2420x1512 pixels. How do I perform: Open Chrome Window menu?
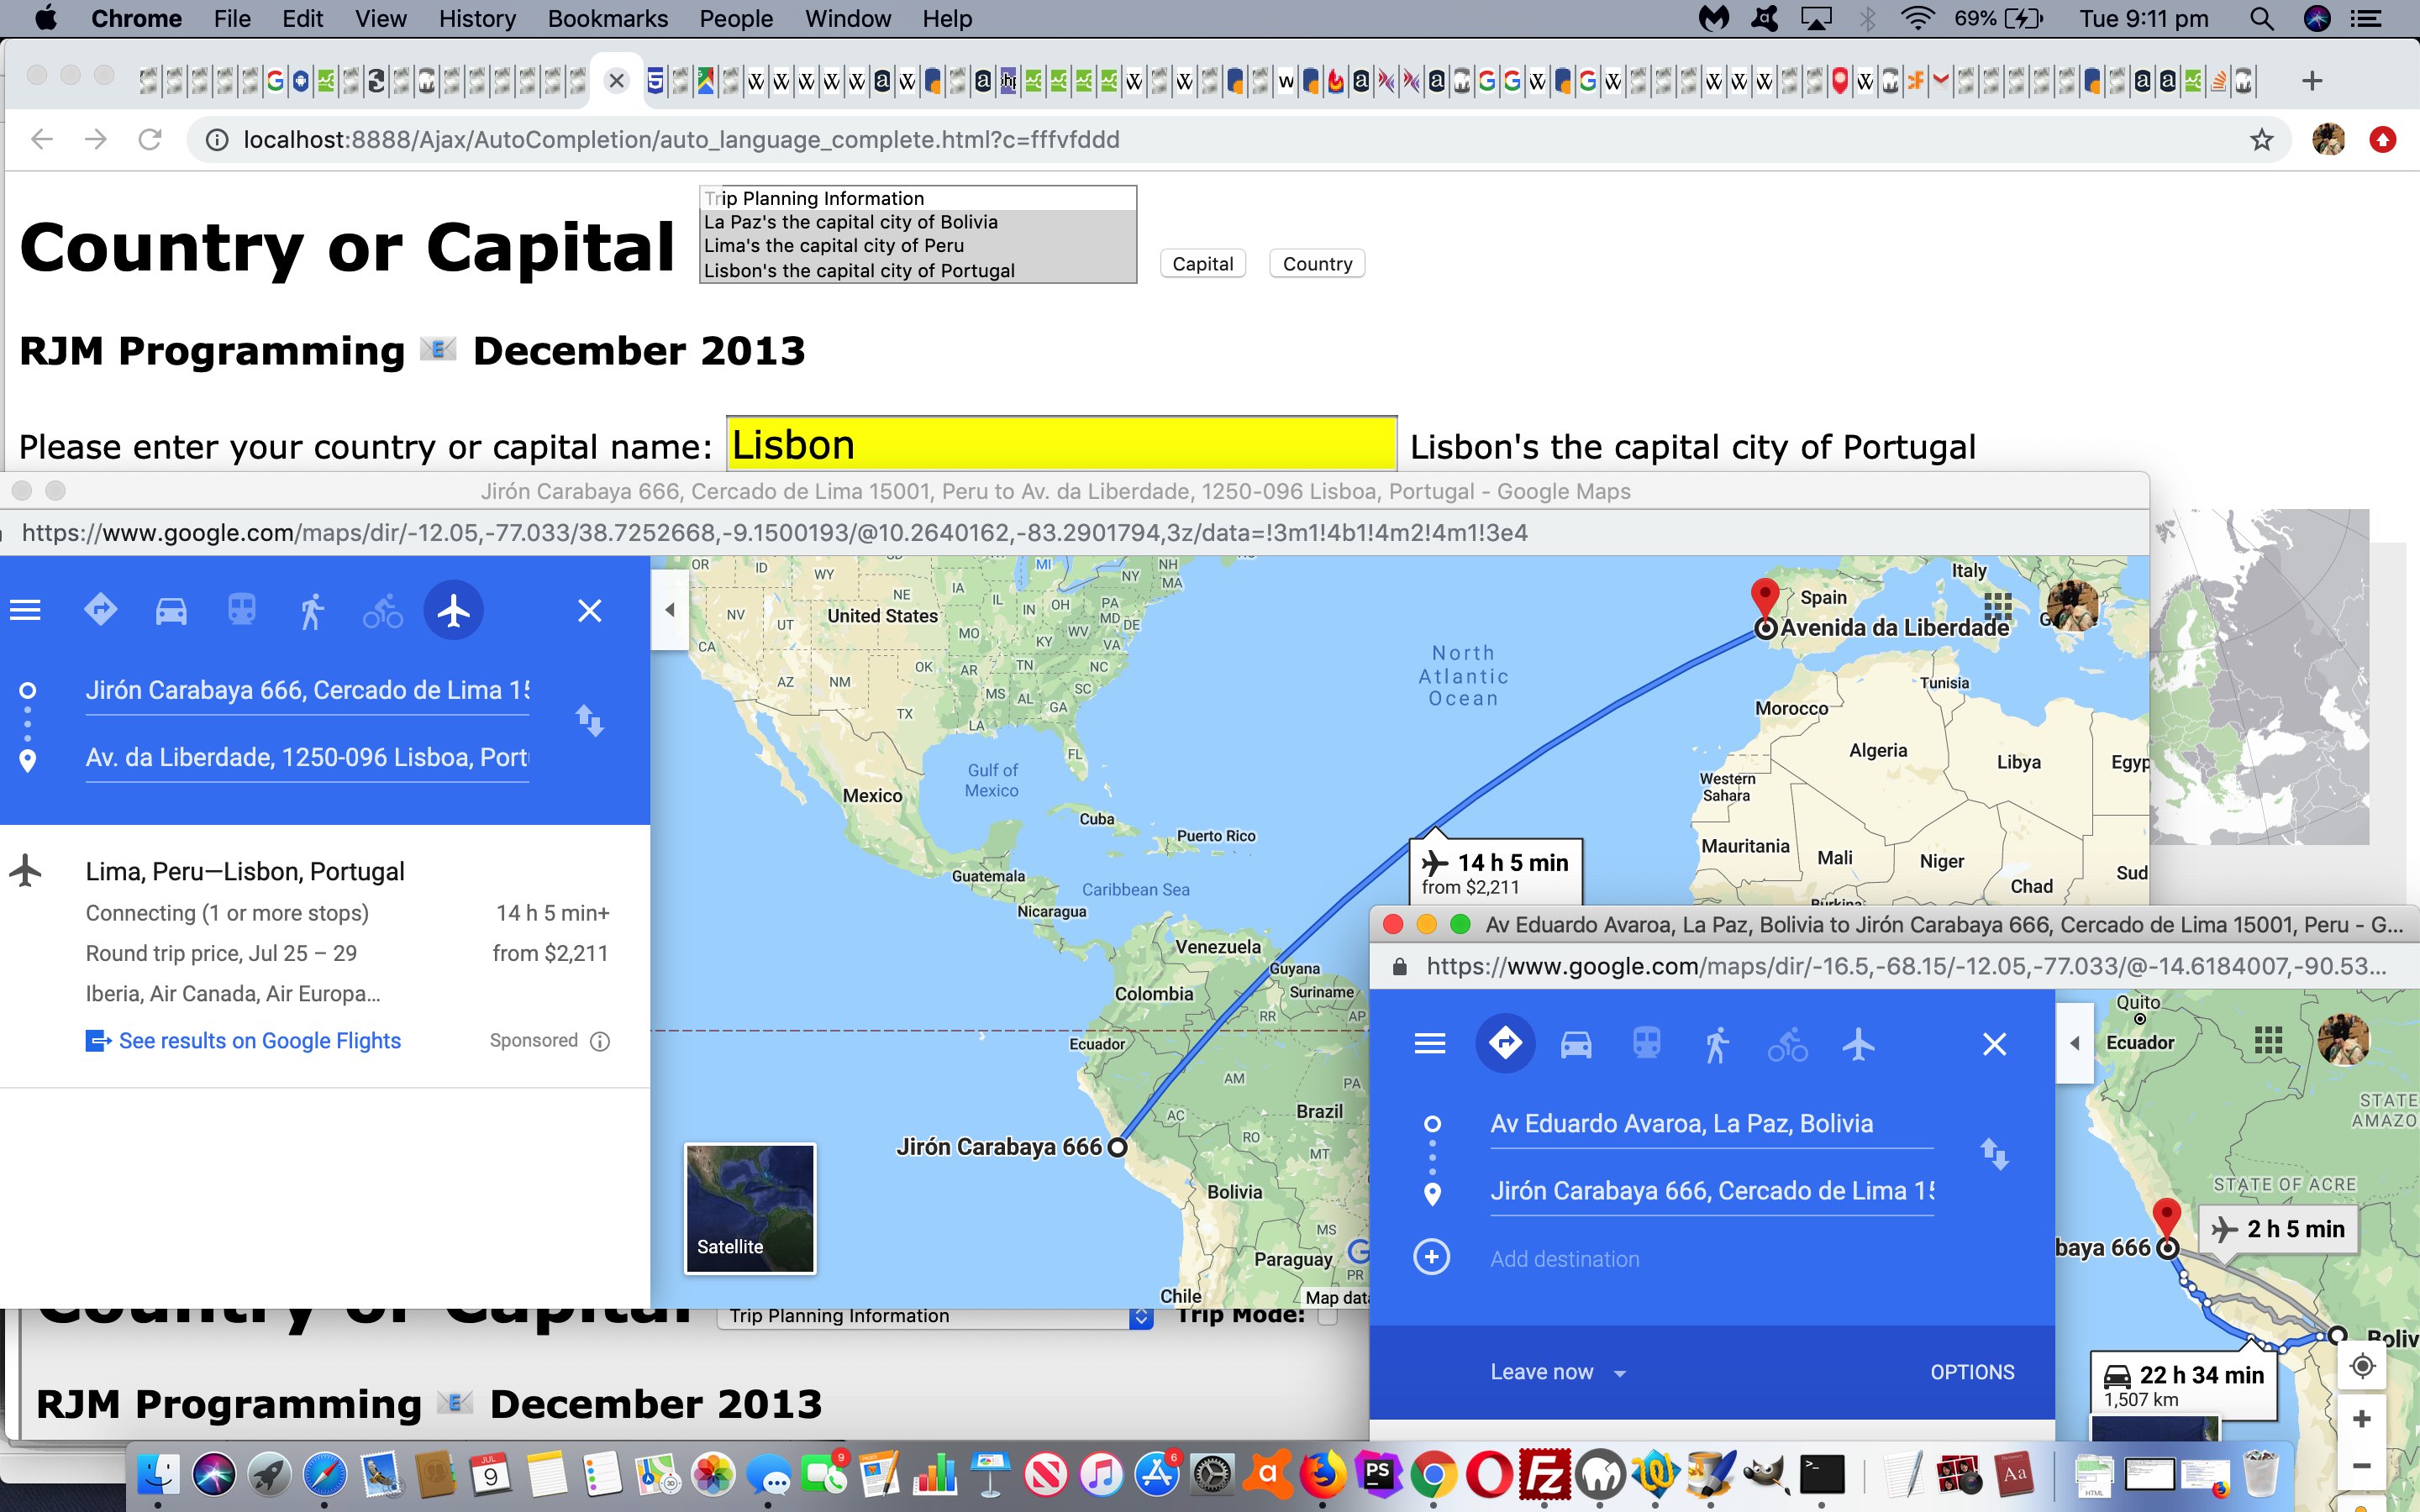848,19
